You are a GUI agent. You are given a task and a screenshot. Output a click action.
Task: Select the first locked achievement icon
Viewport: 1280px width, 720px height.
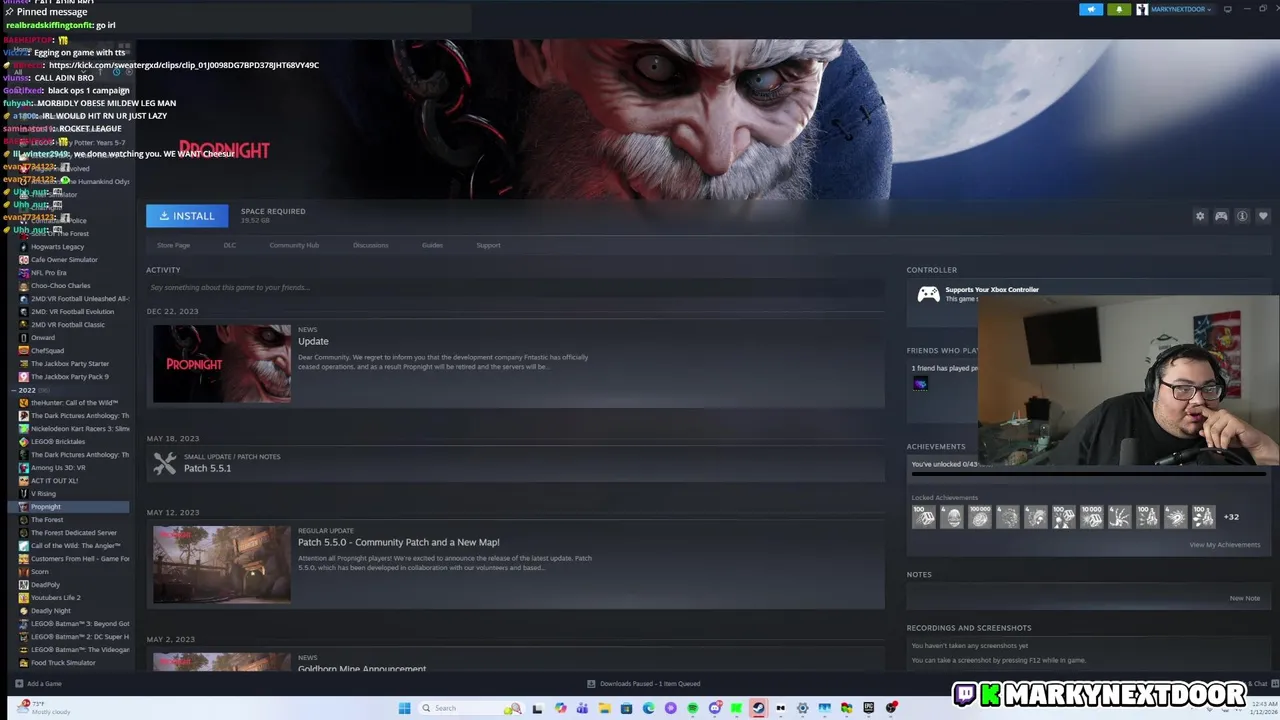924,516
